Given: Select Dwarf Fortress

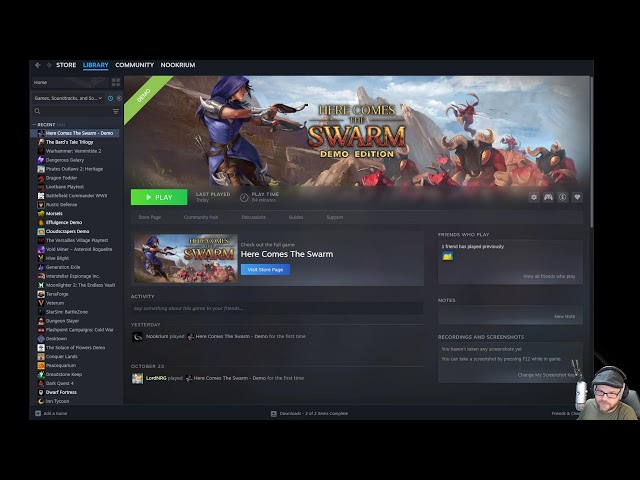Looking at the screenshot, I should tap(61, 392).
